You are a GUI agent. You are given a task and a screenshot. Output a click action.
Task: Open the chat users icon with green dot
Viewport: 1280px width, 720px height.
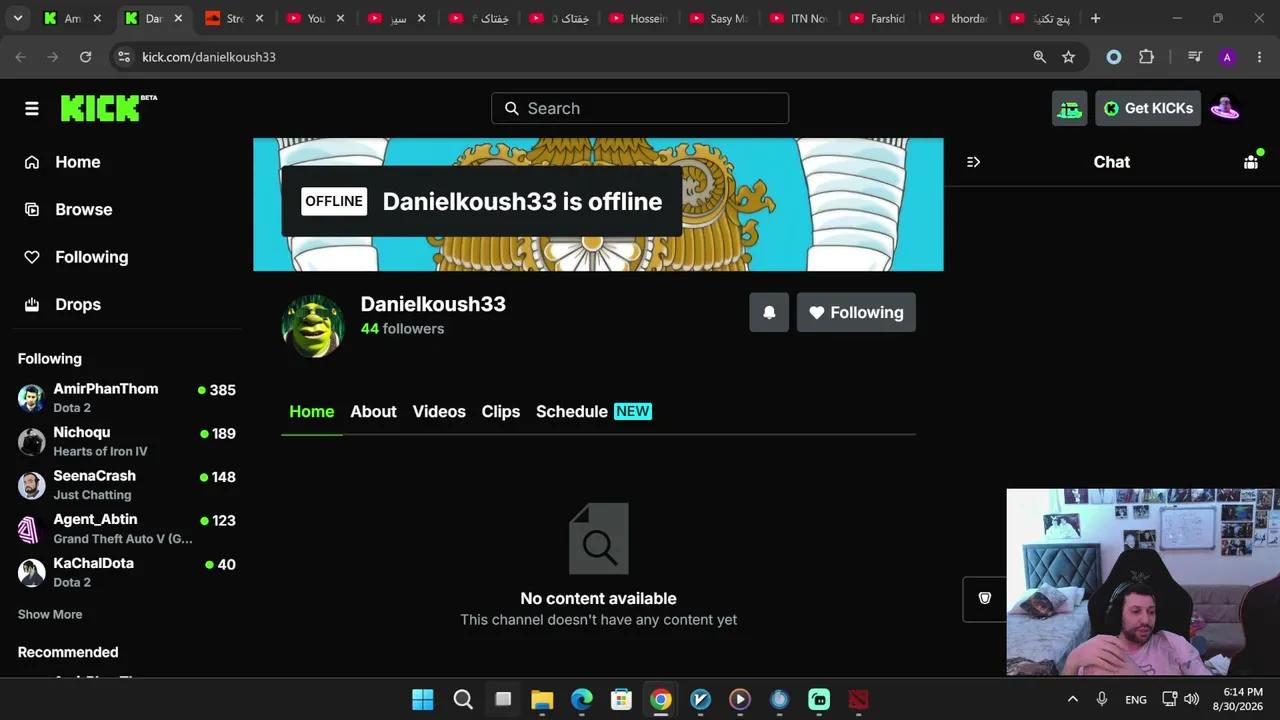tap(1251, 162)
